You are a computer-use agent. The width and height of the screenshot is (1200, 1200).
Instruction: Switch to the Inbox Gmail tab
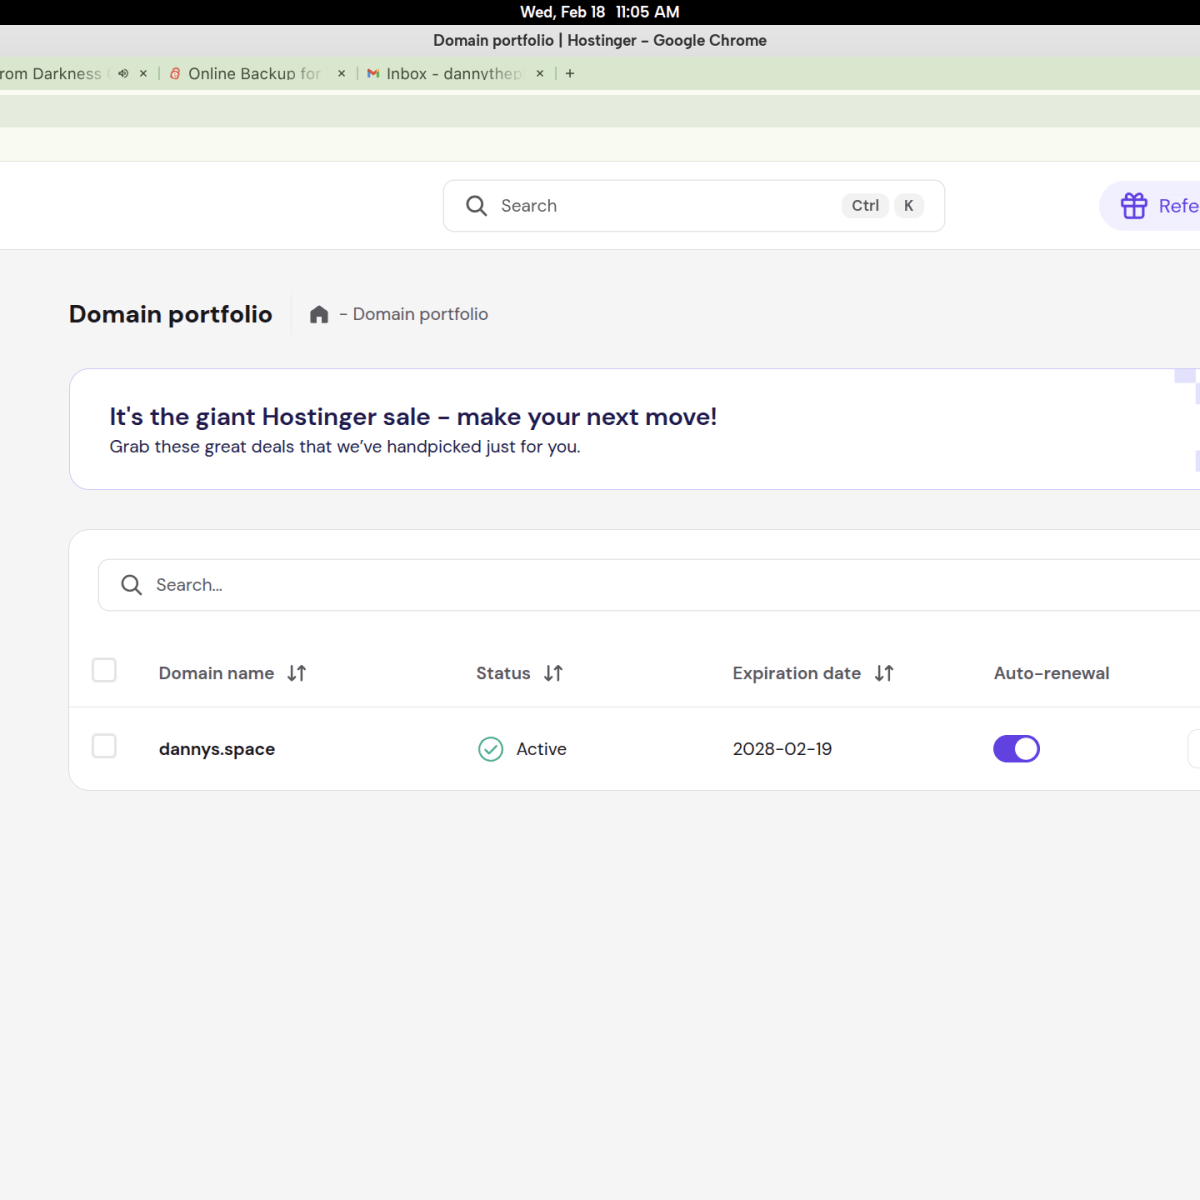[x=450, y=73]
